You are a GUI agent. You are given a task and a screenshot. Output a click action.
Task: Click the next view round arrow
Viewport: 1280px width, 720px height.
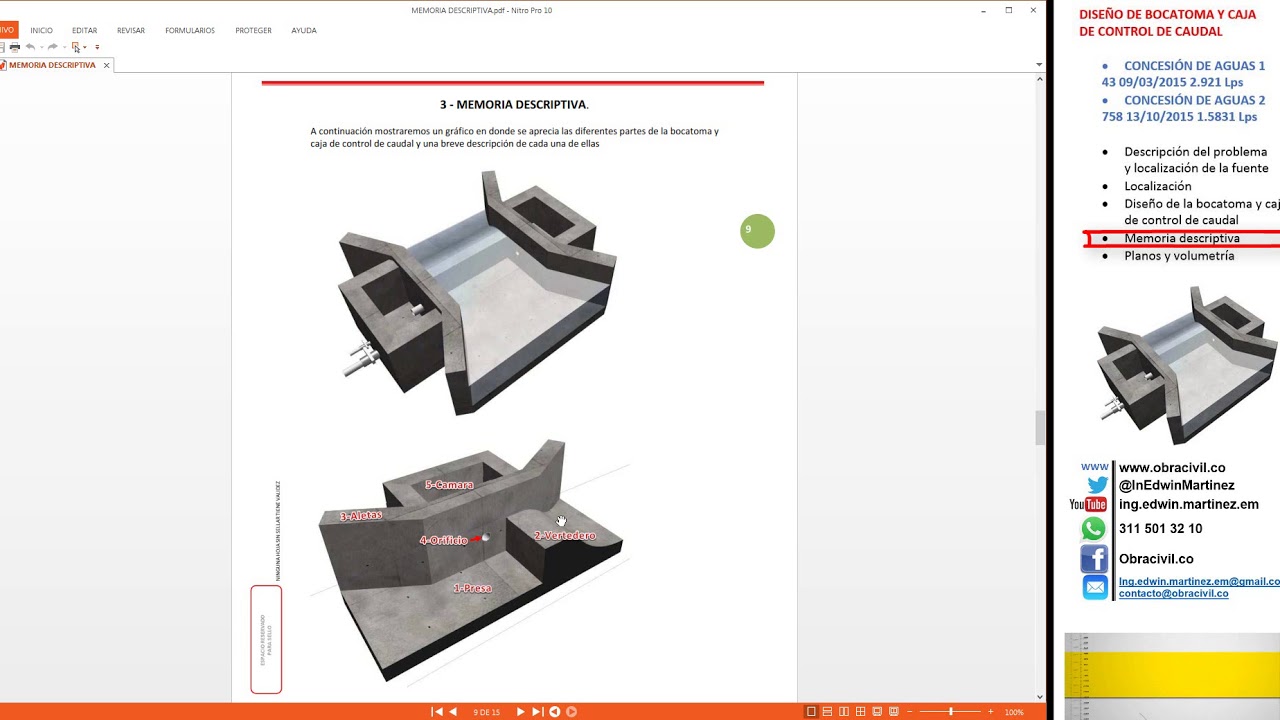pyautogui.click(x=572, y=711)
